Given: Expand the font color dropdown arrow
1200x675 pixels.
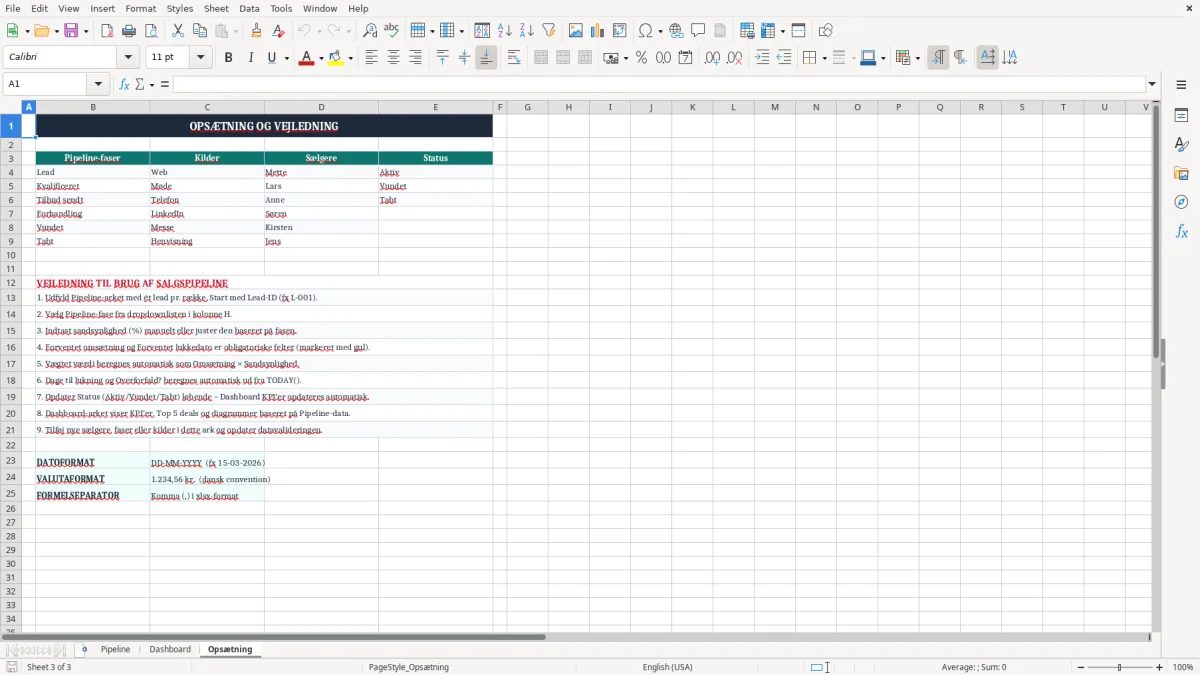Looking at the screenshot, I should pos(319,58).
